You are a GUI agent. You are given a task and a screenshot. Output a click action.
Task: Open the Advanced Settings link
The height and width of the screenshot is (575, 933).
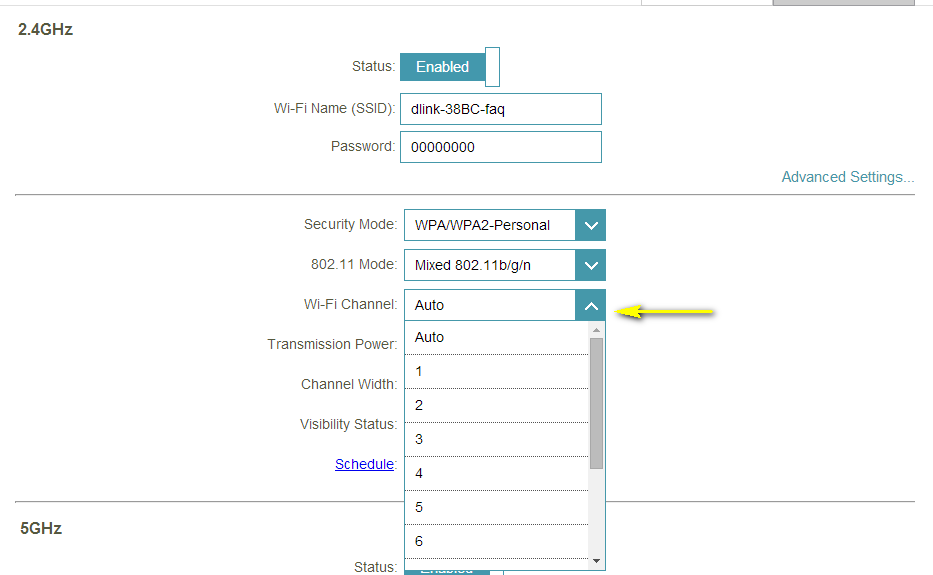(847, 177)
